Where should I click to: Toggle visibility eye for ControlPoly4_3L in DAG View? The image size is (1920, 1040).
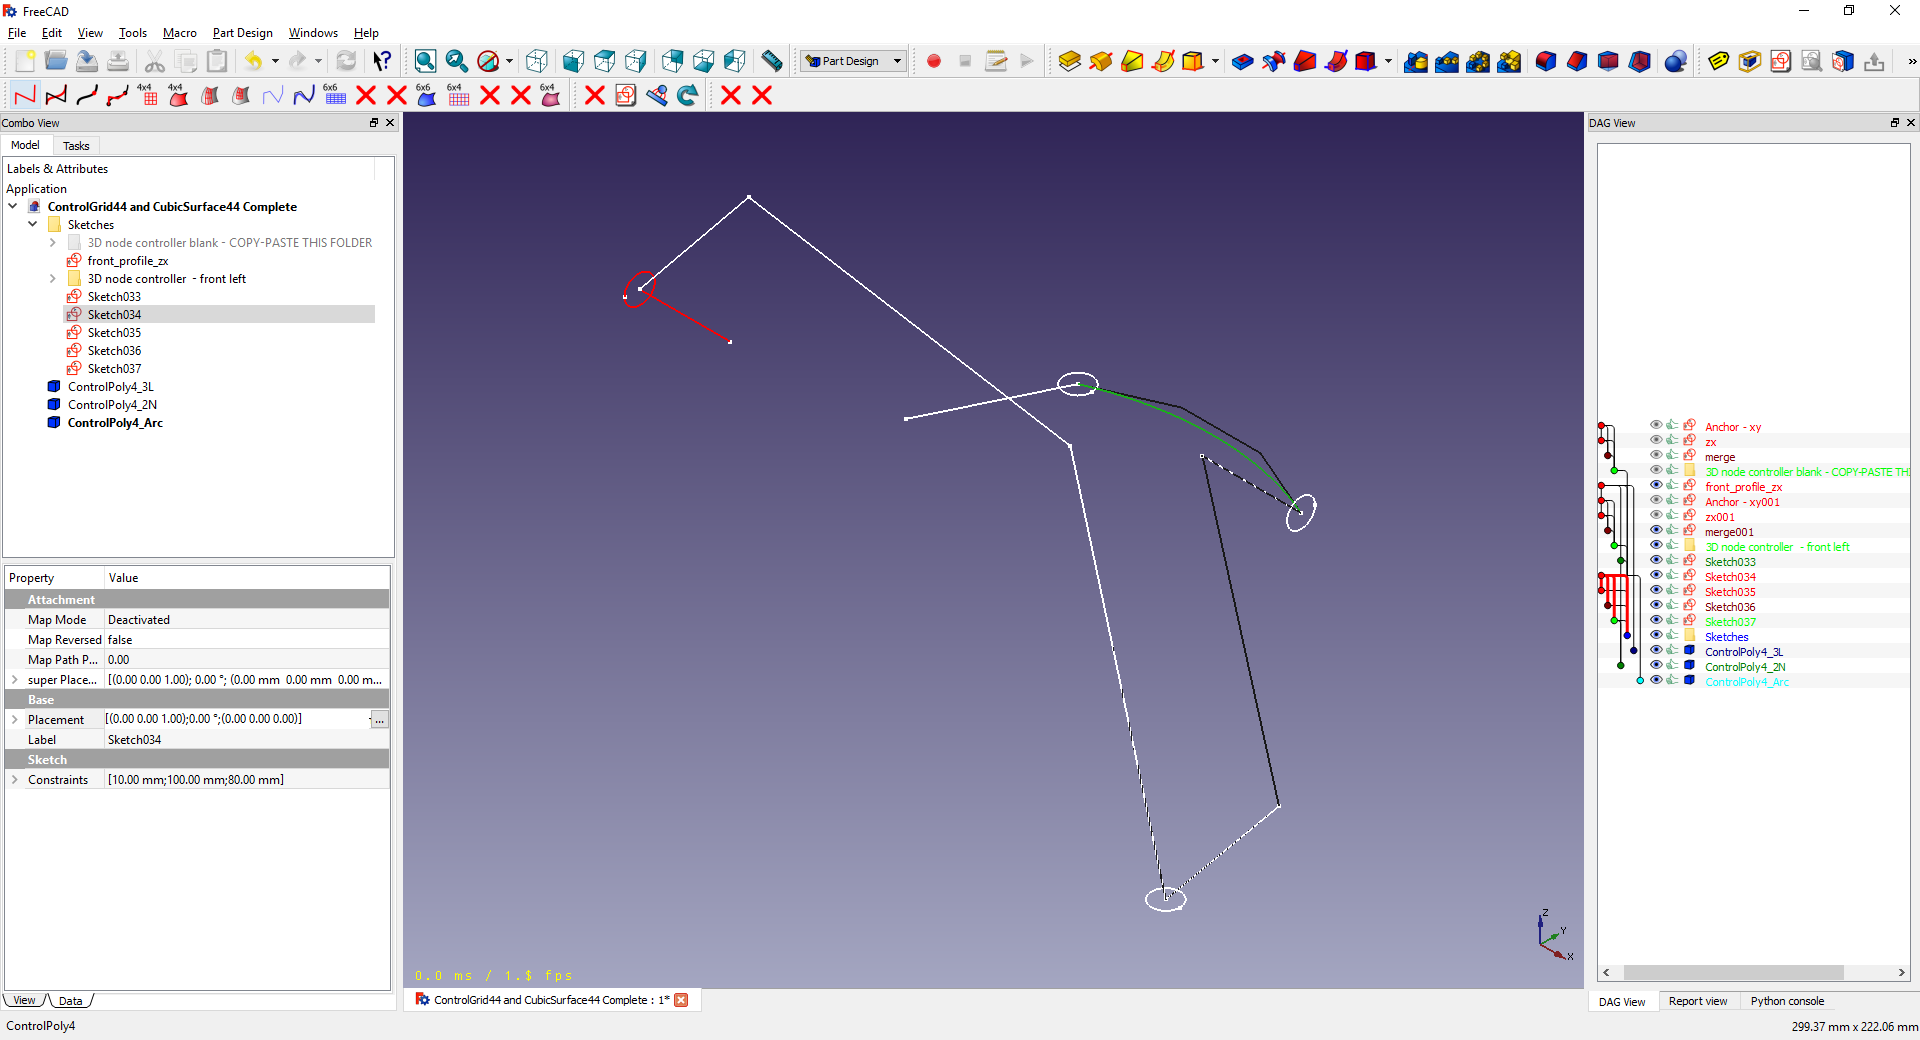click(x=1656, y=650)
